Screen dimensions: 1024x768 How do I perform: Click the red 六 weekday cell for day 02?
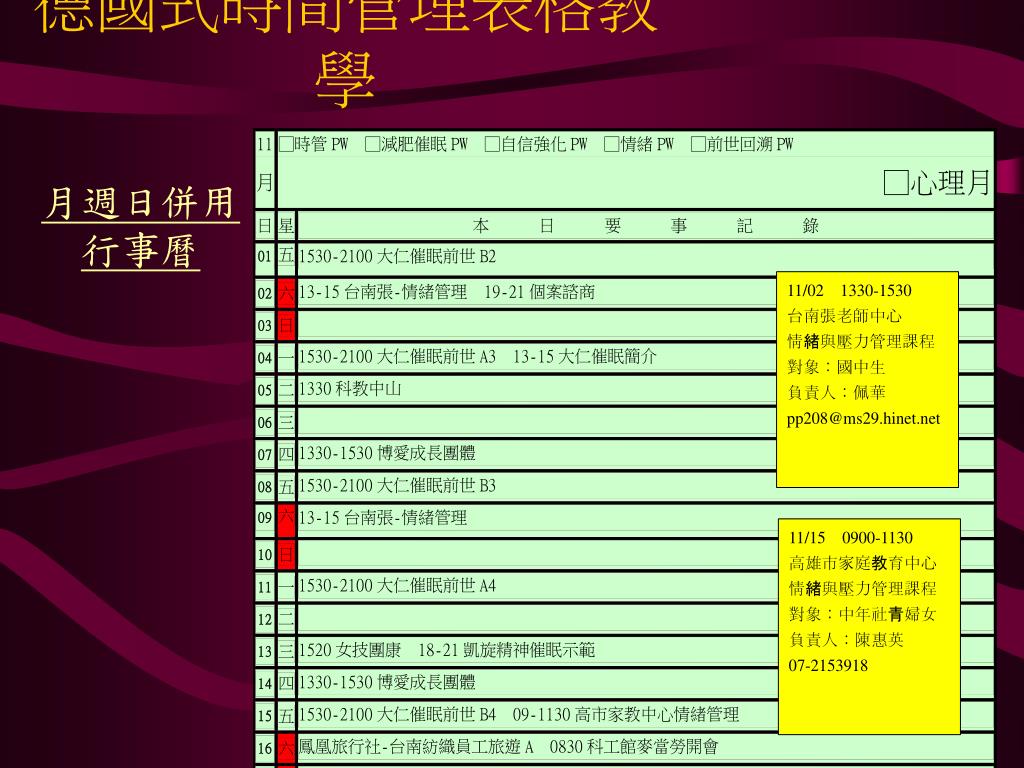tap(286, 293)
